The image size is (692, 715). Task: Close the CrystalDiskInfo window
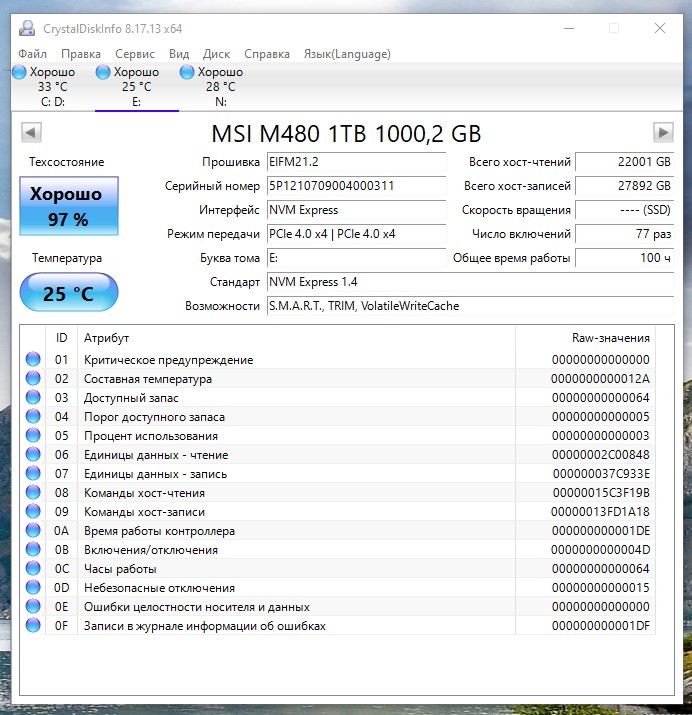point(660,28)
